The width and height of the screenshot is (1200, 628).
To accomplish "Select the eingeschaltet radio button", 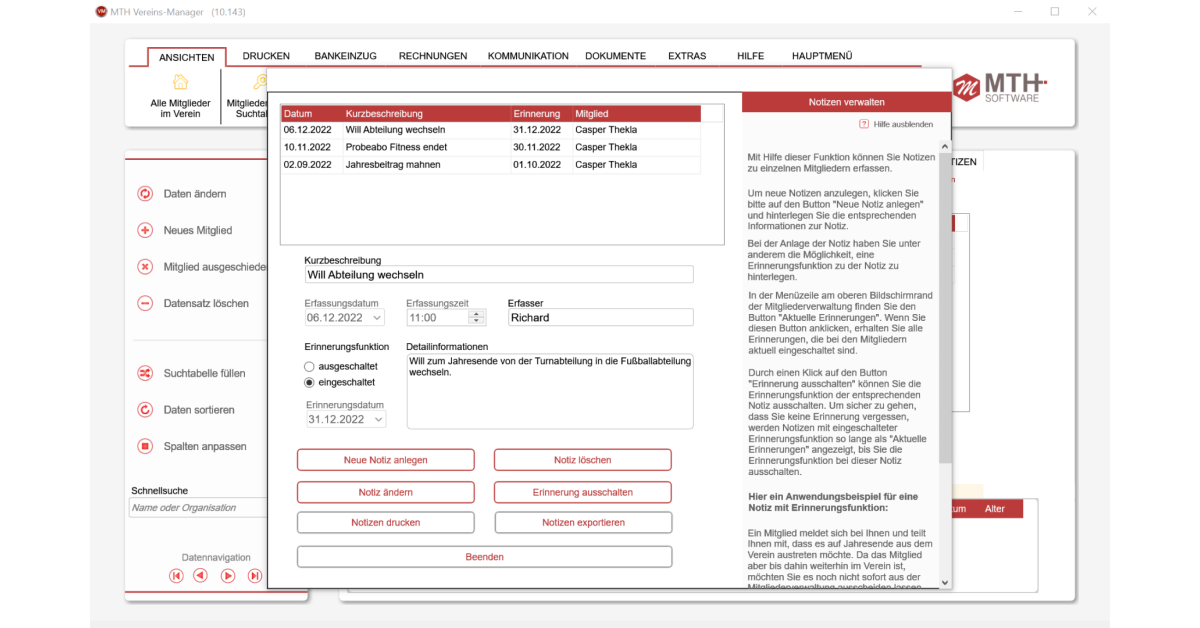I will coord(310,382).
